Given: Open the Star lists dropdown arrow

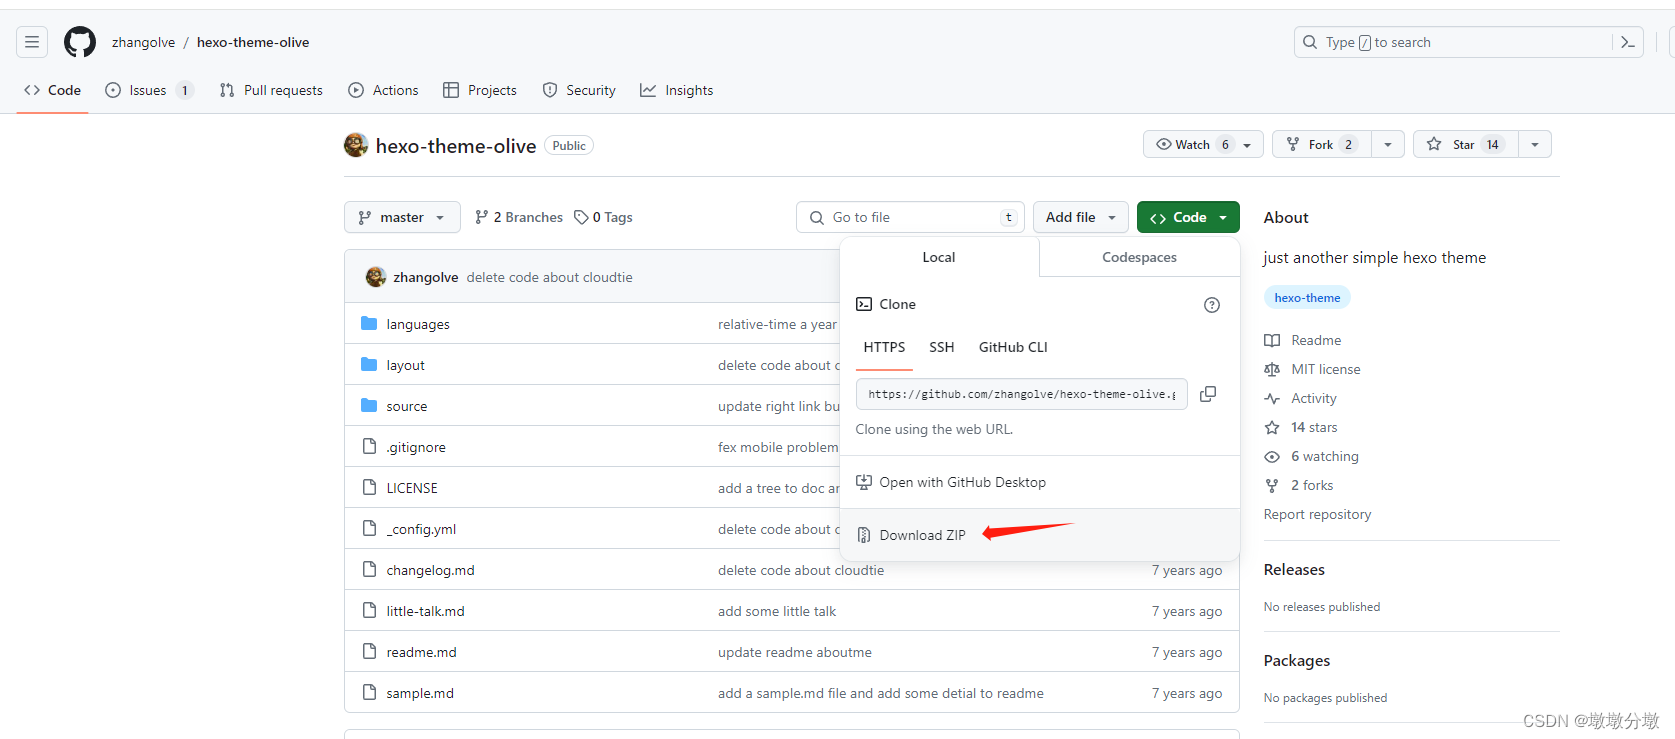Looking at the screenshot, I should pyautogui.click(x=1535, y=144).
